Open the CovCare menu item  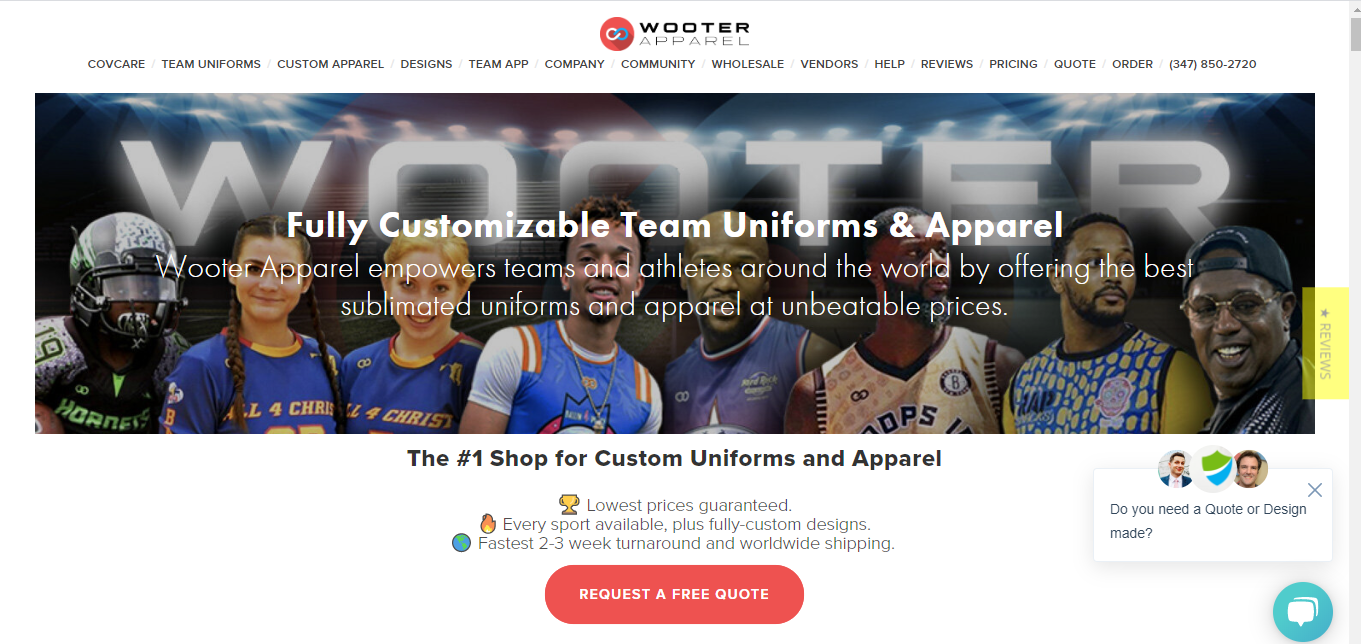coord(116,64)
